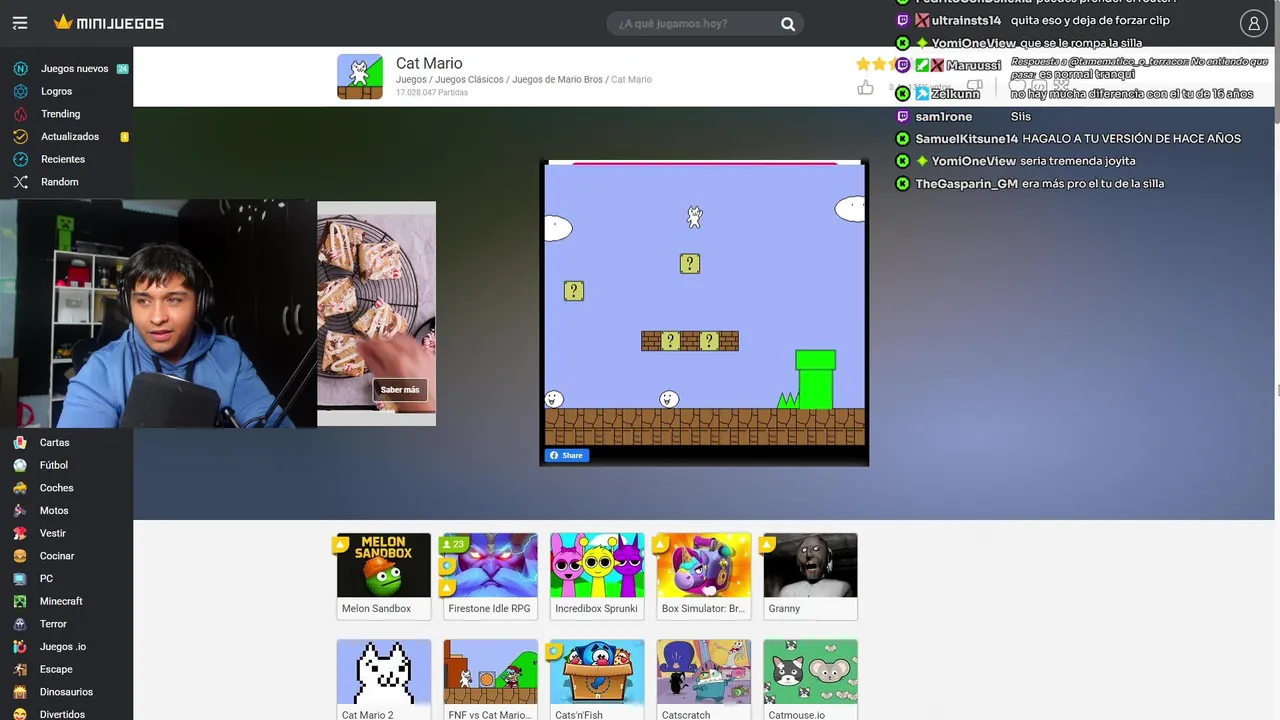Click the Vestir category icon
The image size is (1280, 720).
point(20,533)
